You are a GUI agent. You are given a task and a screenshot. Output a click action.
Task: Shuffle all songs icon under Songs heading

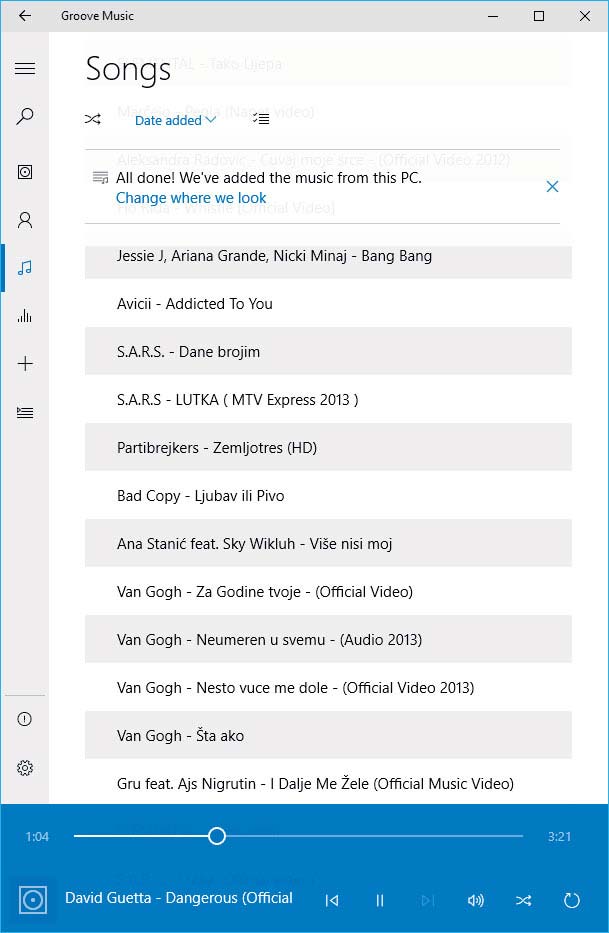click(93, 119)
